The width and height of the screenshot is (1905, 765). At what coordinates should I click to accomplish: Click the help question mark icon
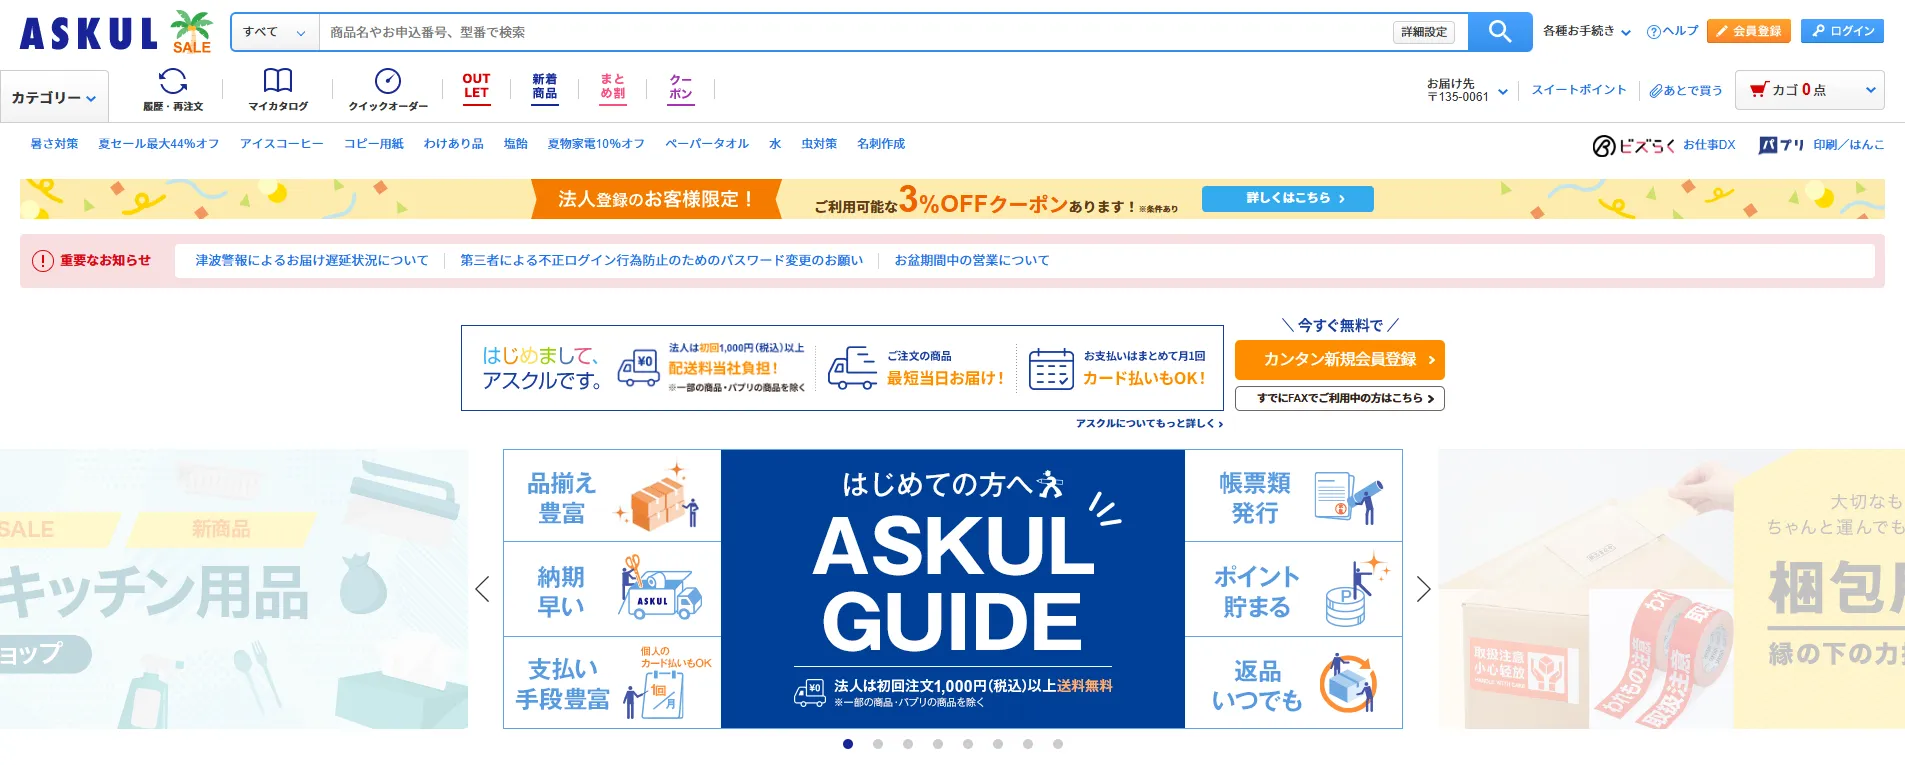(1654, 32)
